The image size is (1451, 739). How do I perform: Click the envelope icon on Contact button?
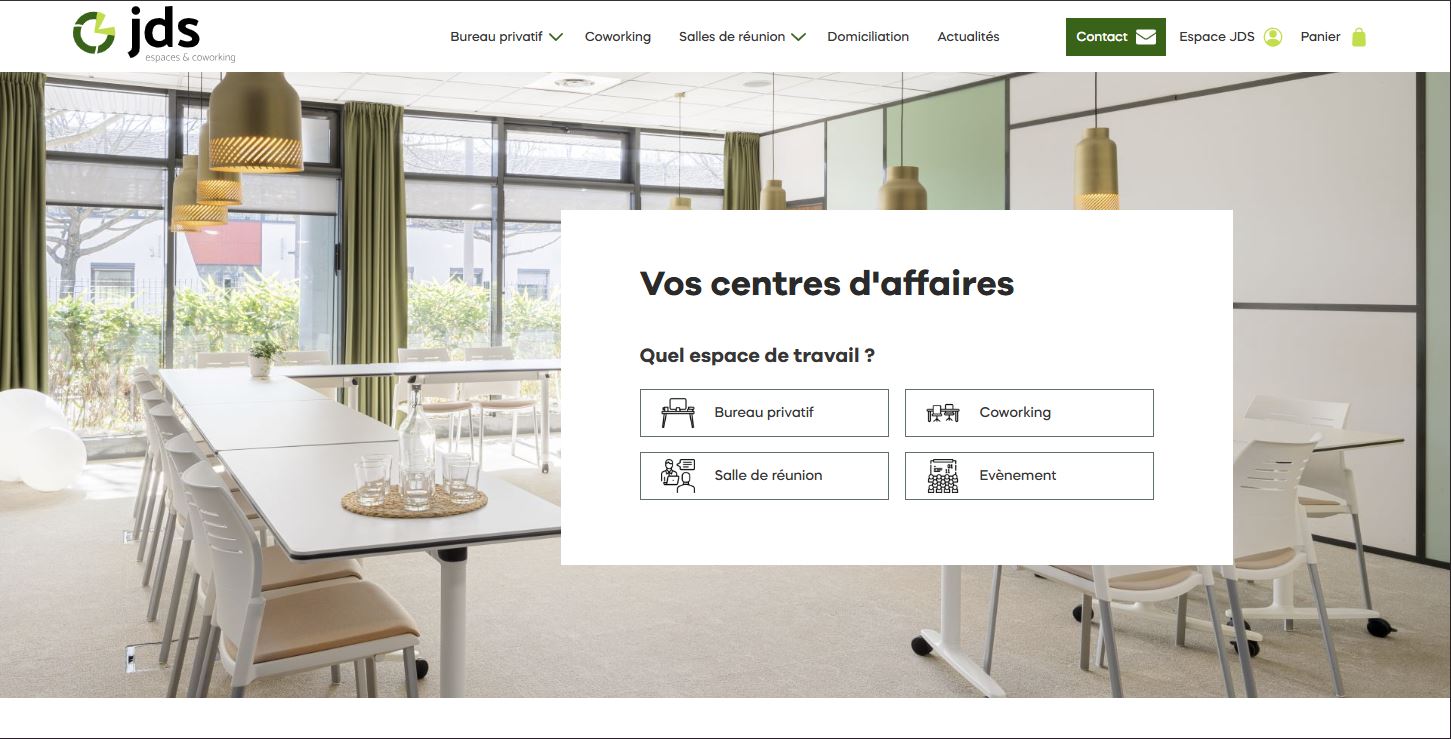tap(1146, 37)
